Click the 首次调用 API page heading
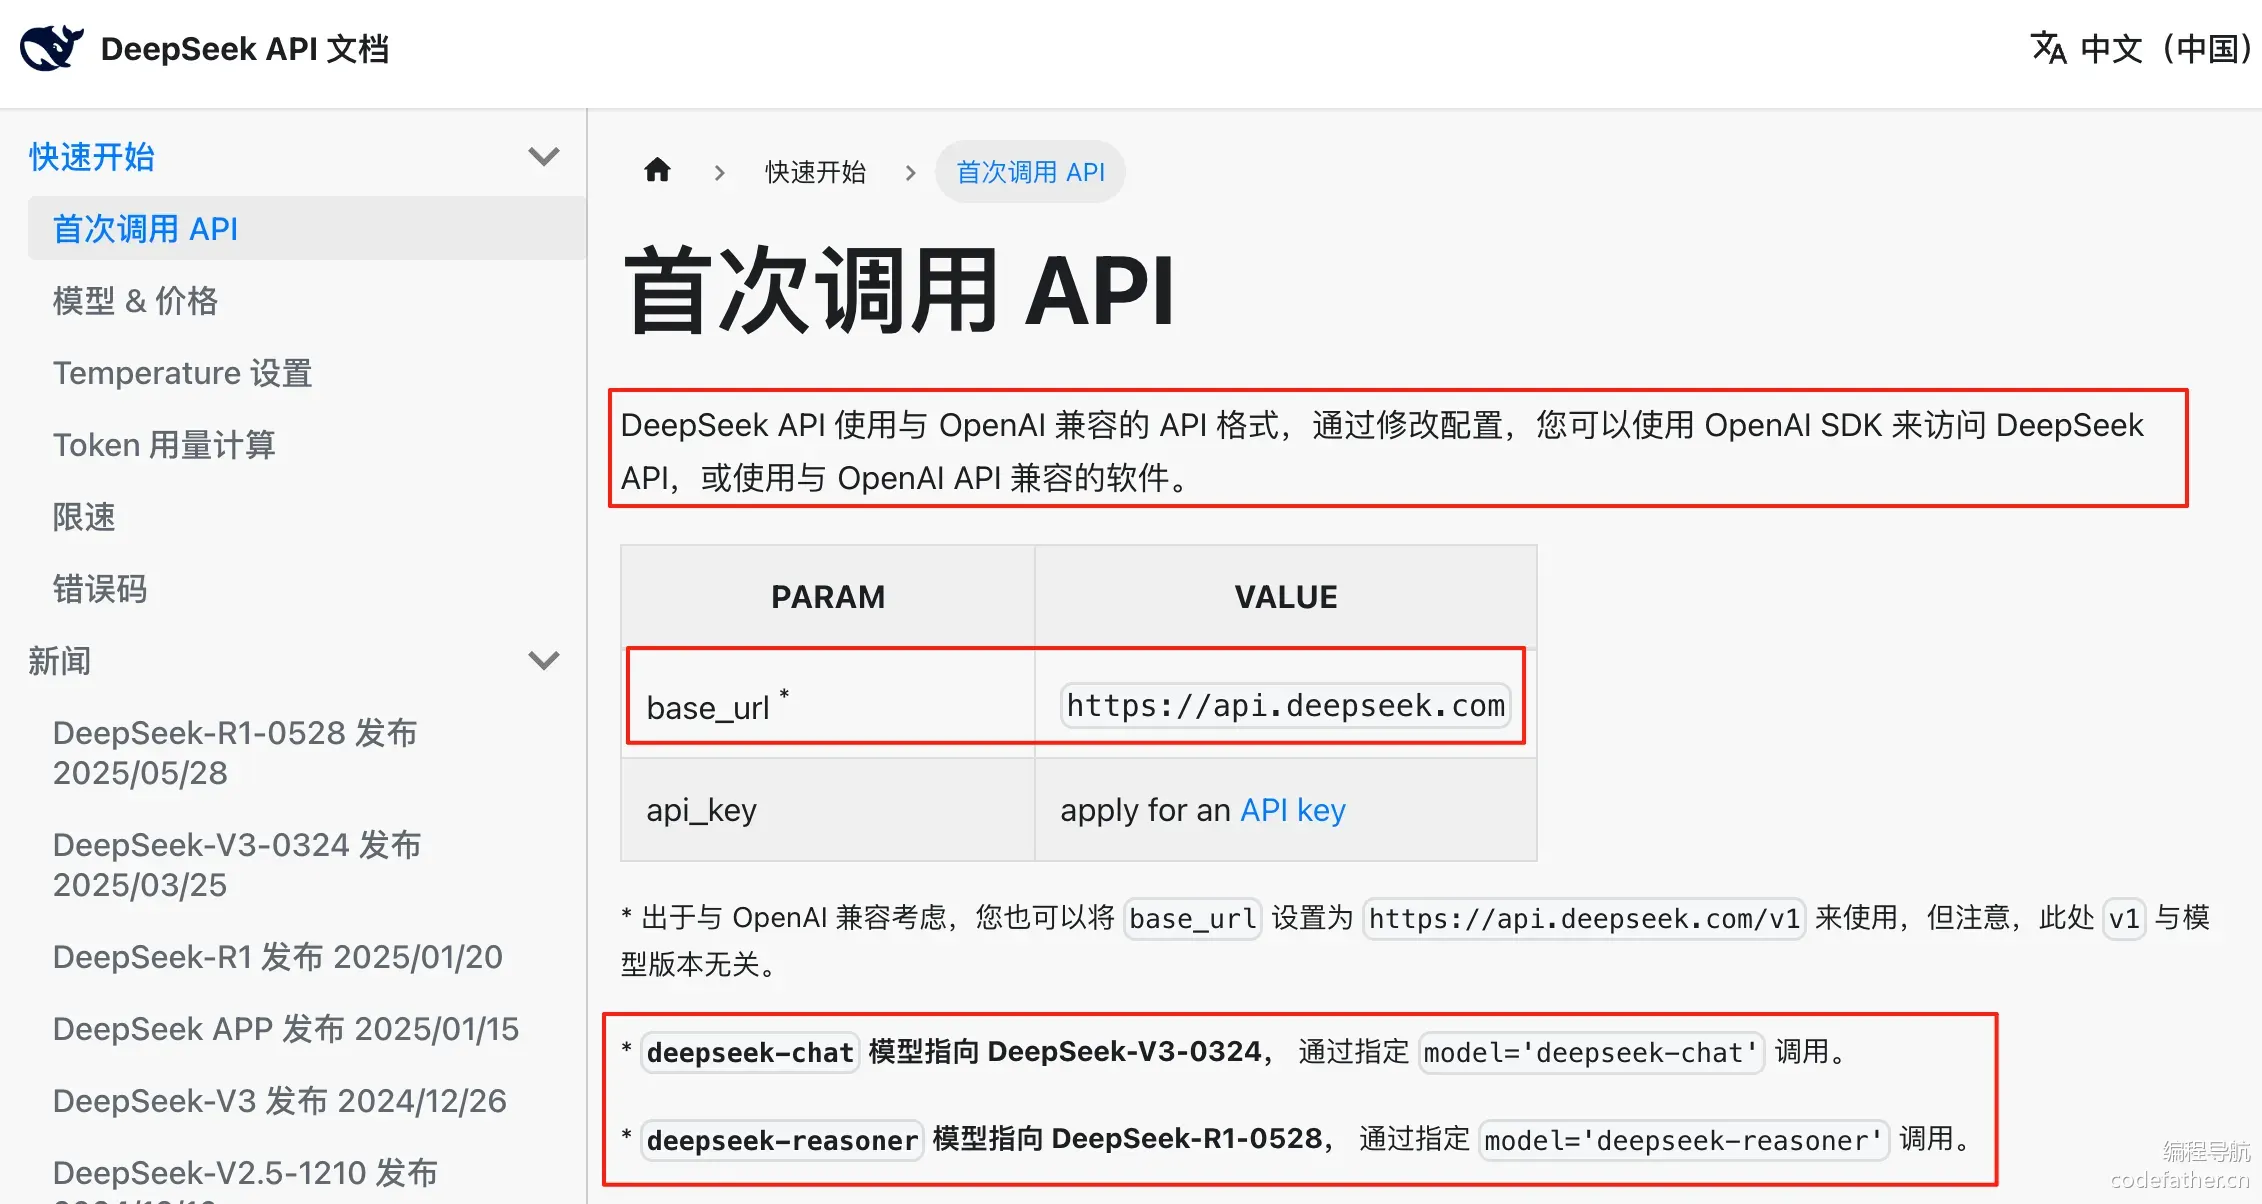Screen dimensions: 2262x1204 click(899, 291)
